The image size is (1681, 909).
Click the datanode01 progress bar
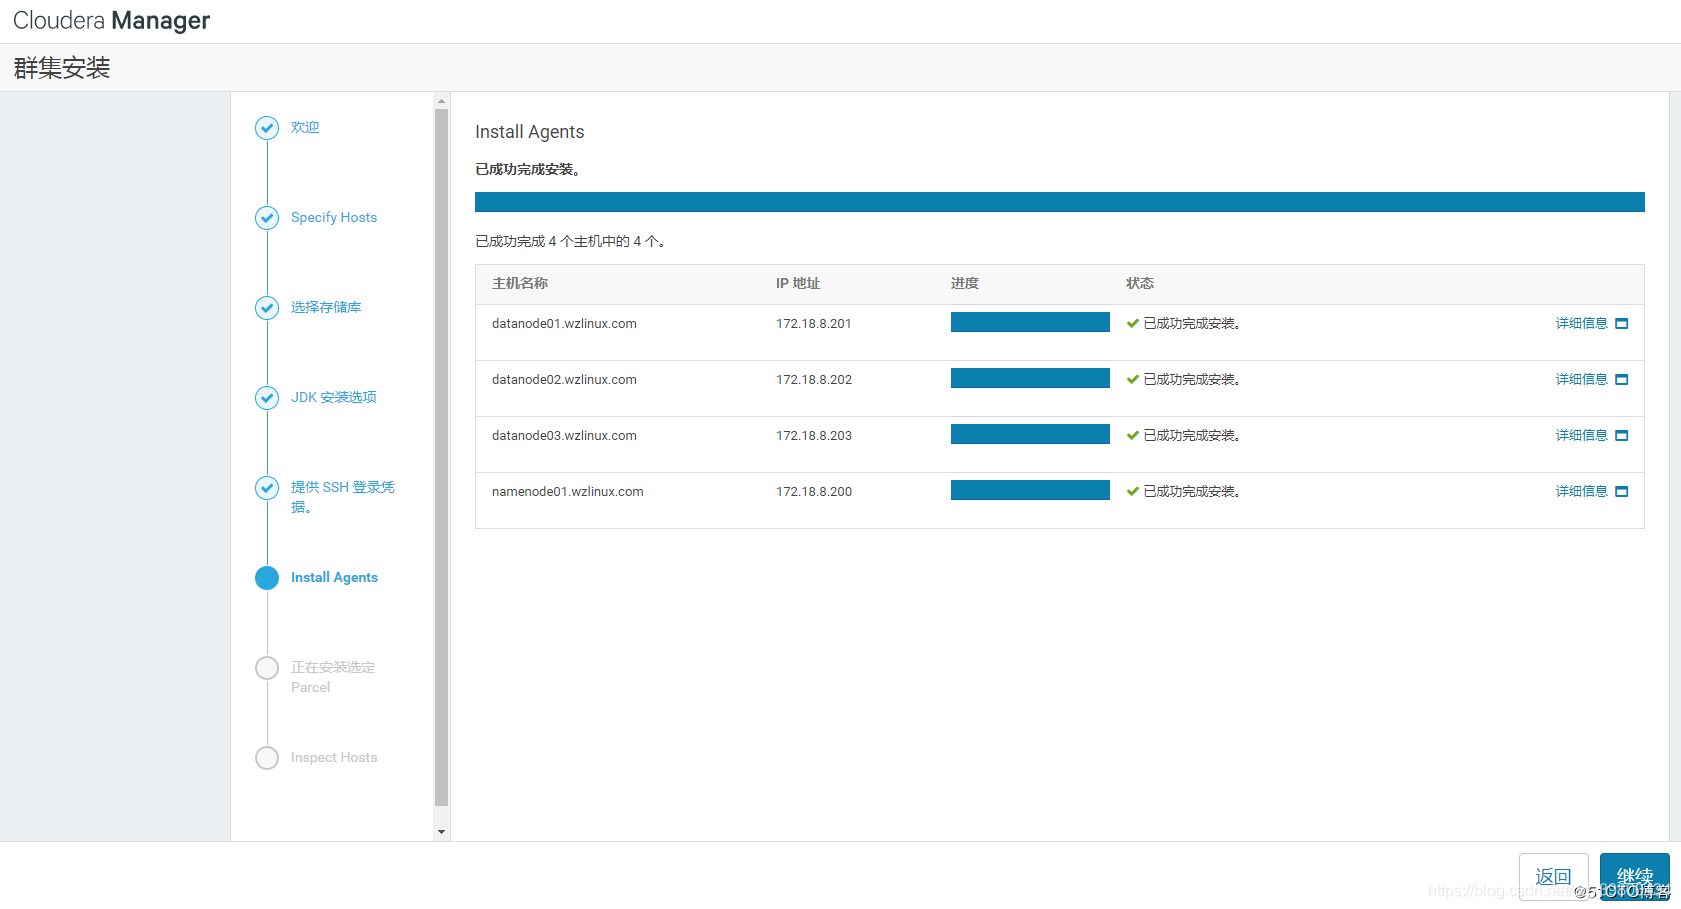point(1030,322)
